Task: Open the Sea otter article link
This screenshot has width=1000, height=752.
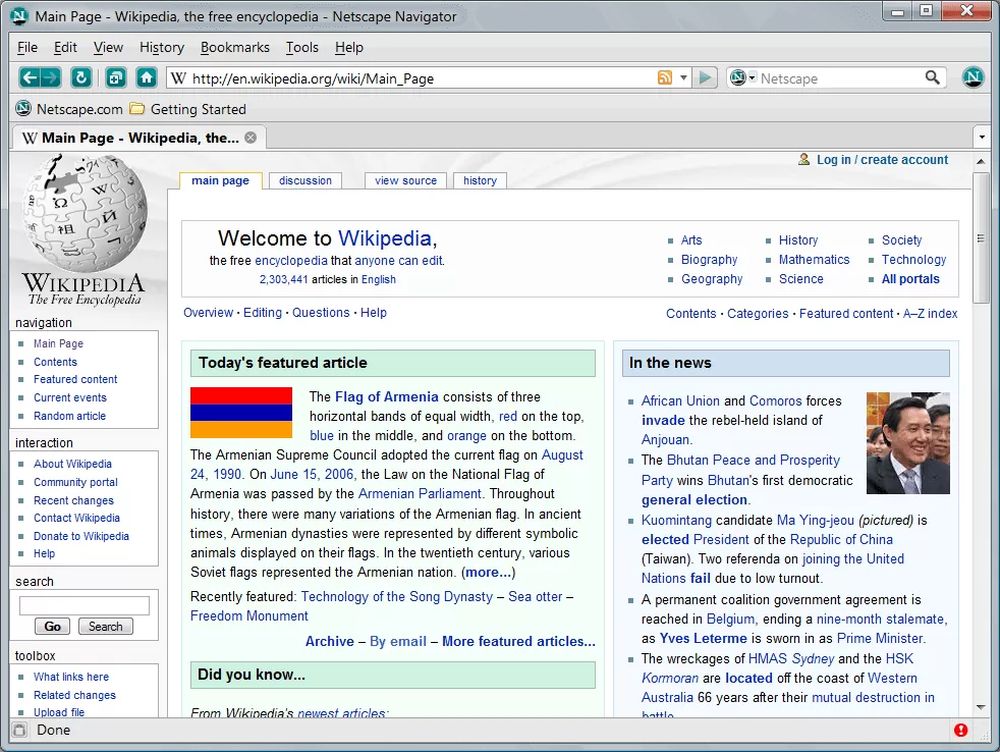Action: point(535,596)
